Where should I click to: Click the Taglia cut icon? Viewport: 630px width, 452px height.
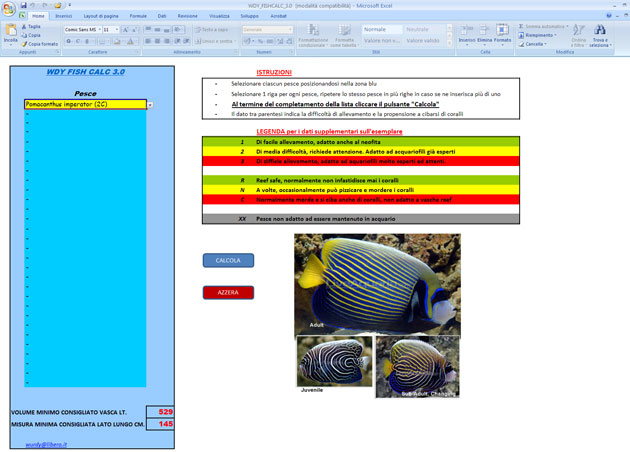(24, 27)
